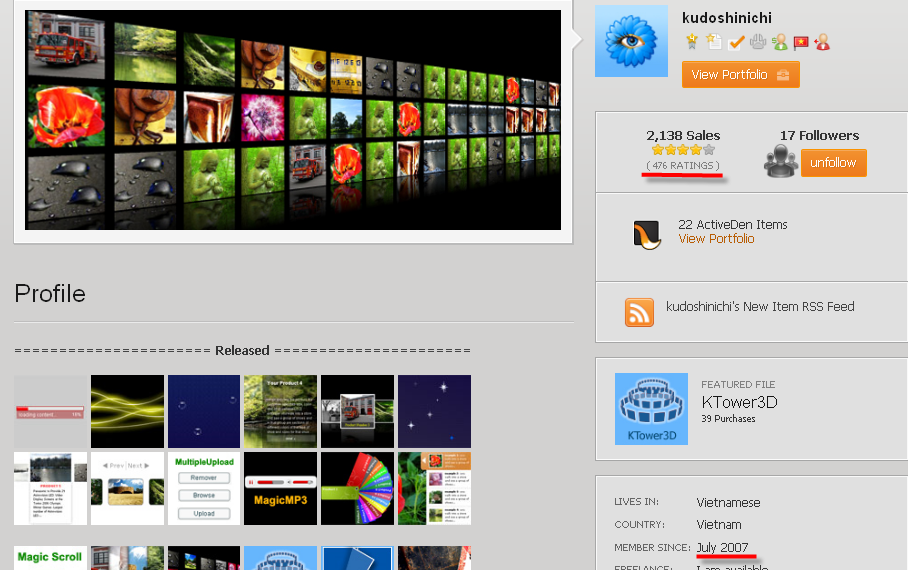Screen dimensions: 908x570
Task: Click the grey followers silhouette icon
Action: click(781, 160)
